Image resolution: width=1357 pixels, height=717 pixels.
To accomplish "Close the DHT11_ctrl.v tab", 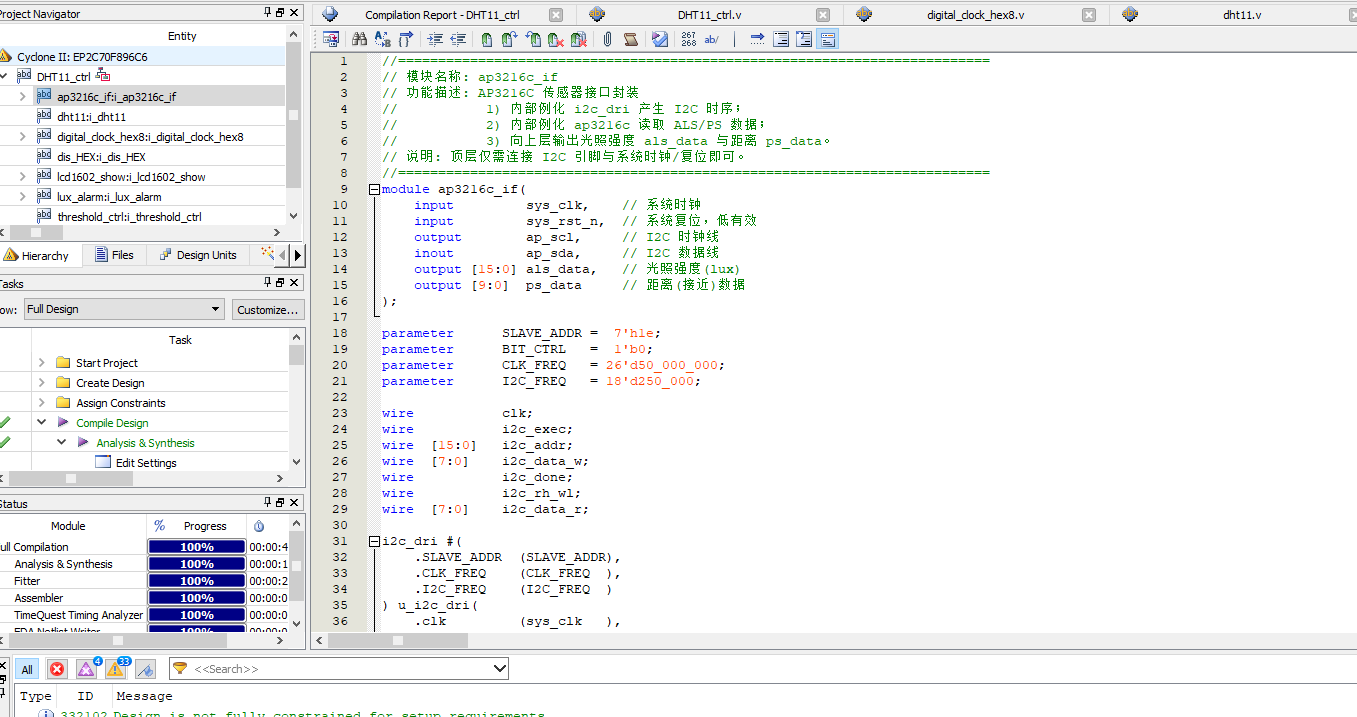I will point(823,15).
